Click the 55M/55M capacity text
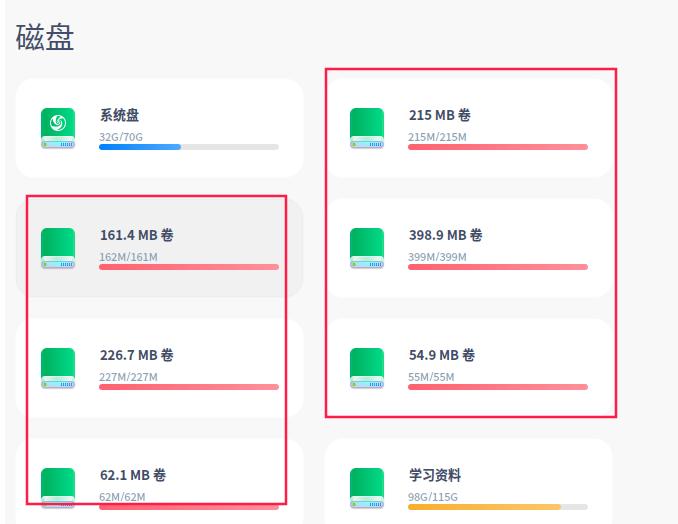Image resolution: width=678 pixels, height=524 pixels. tap(431, 377)
